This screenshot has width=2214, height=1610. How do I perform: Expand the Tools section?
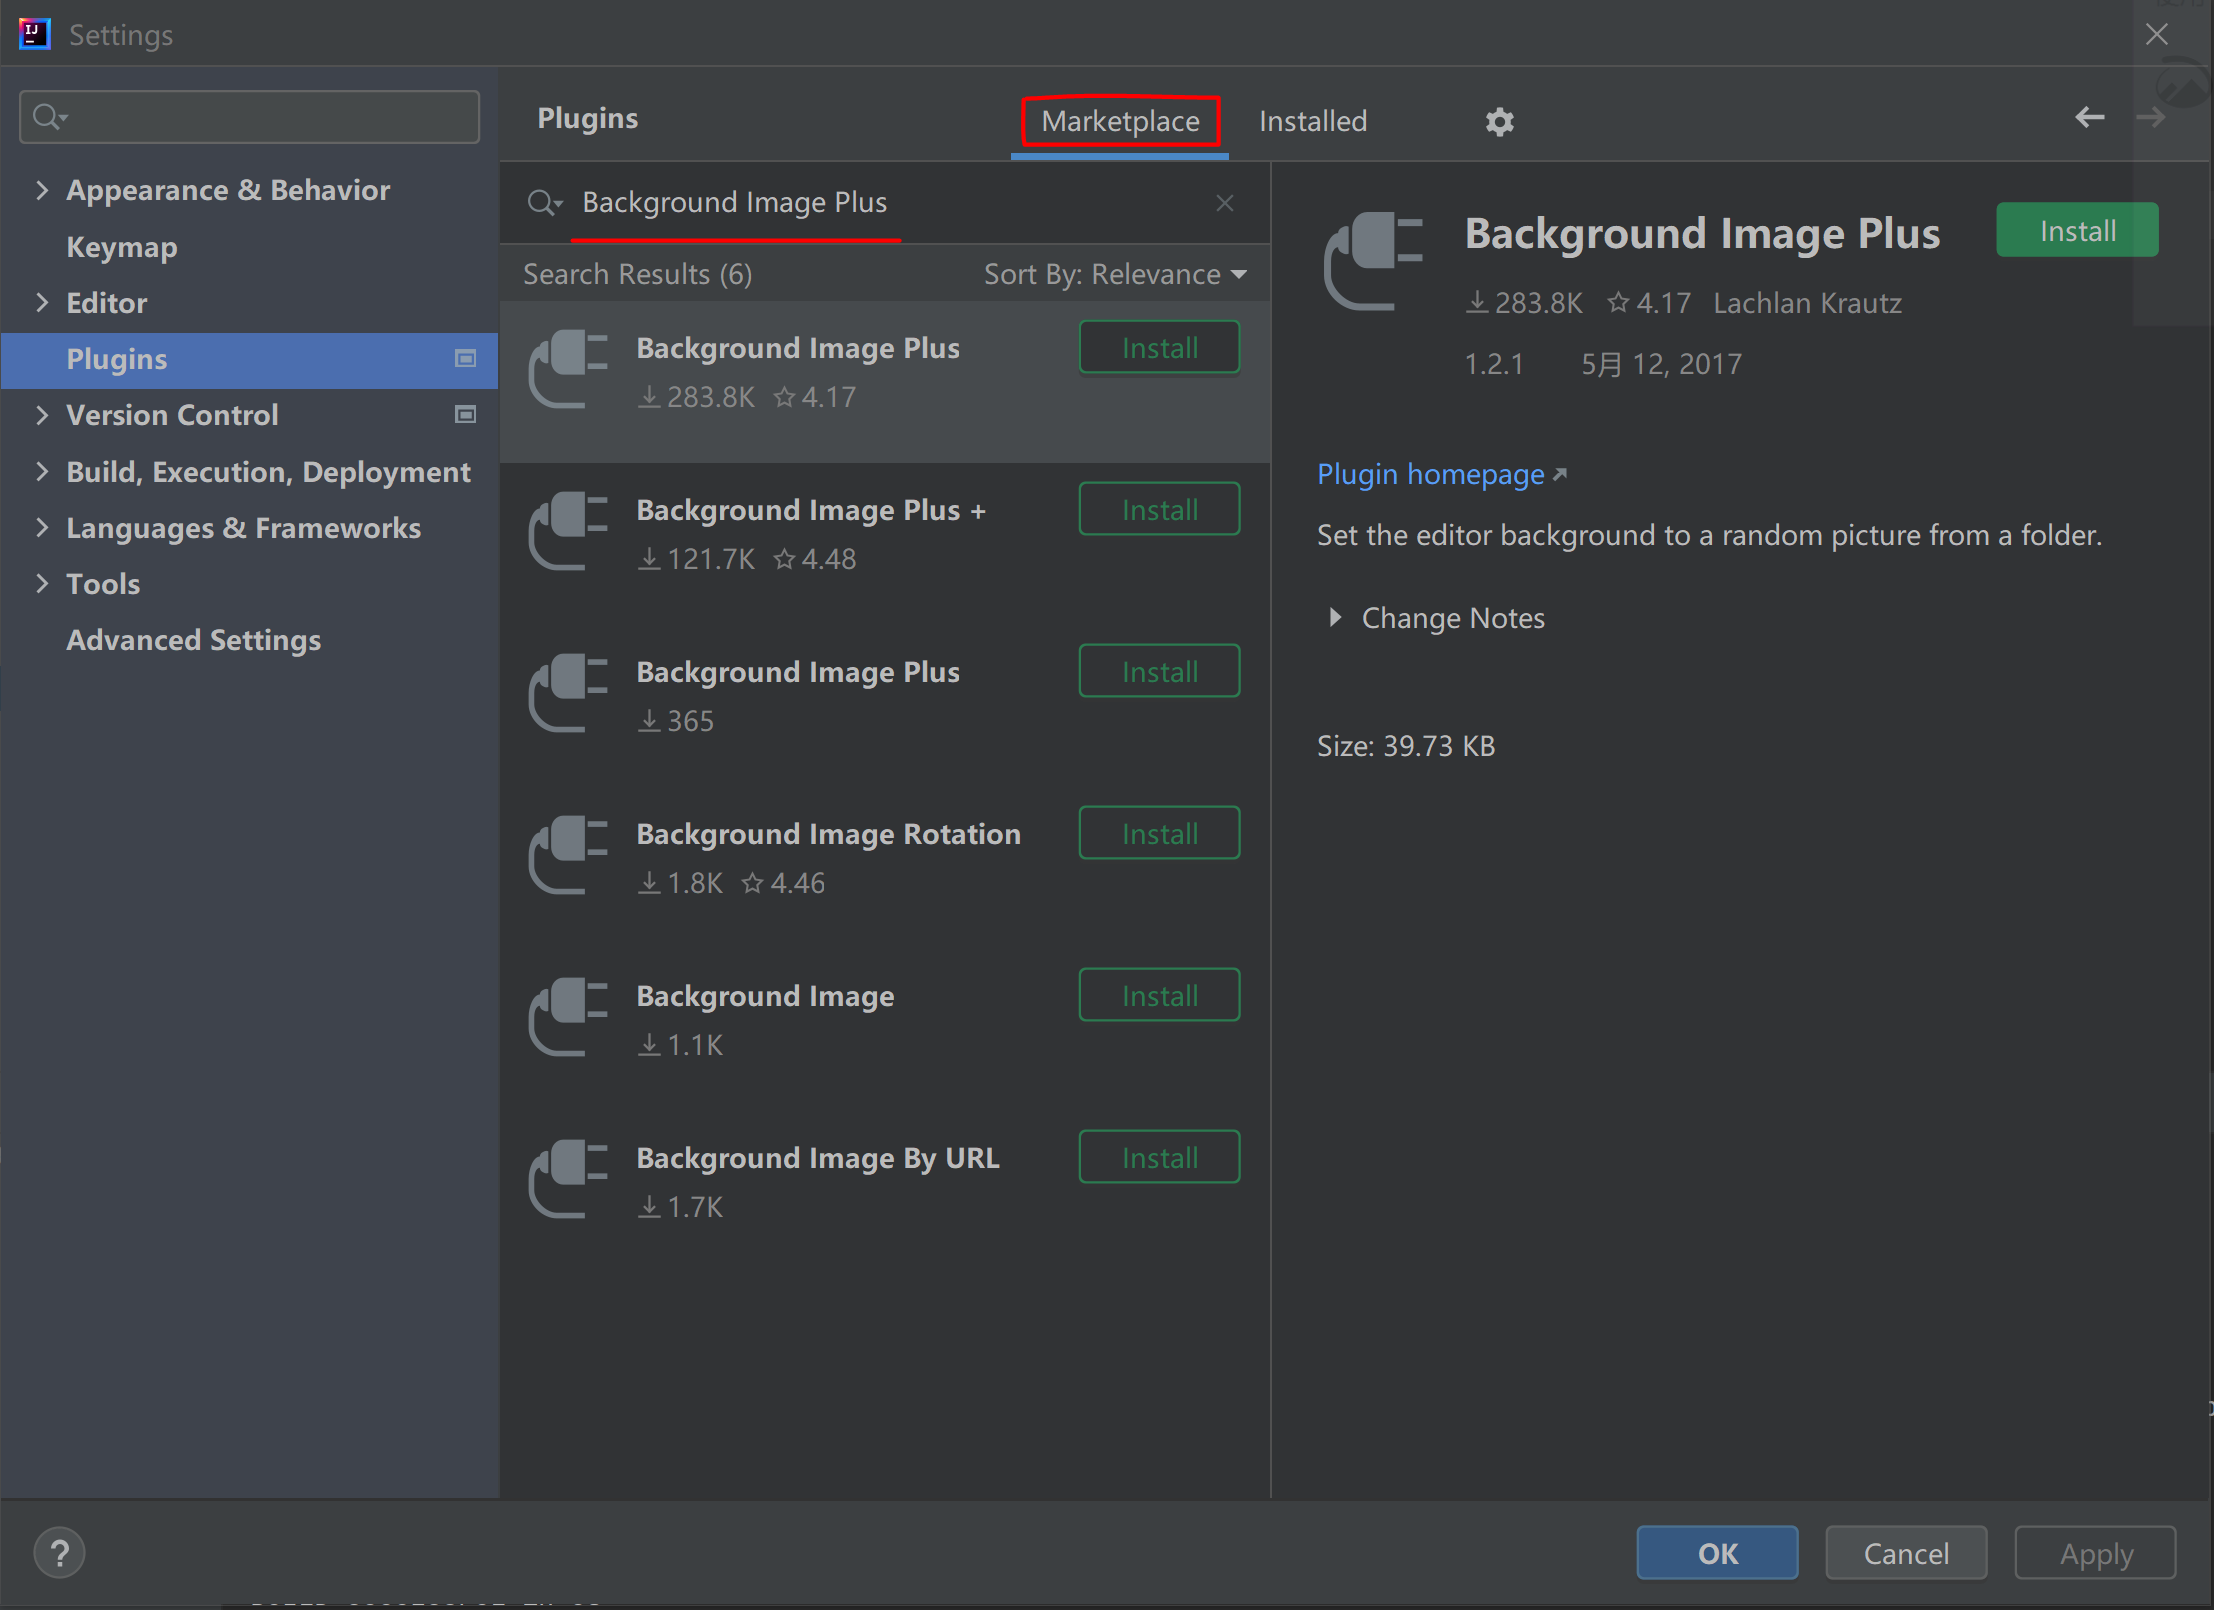(x=43, y=584)
